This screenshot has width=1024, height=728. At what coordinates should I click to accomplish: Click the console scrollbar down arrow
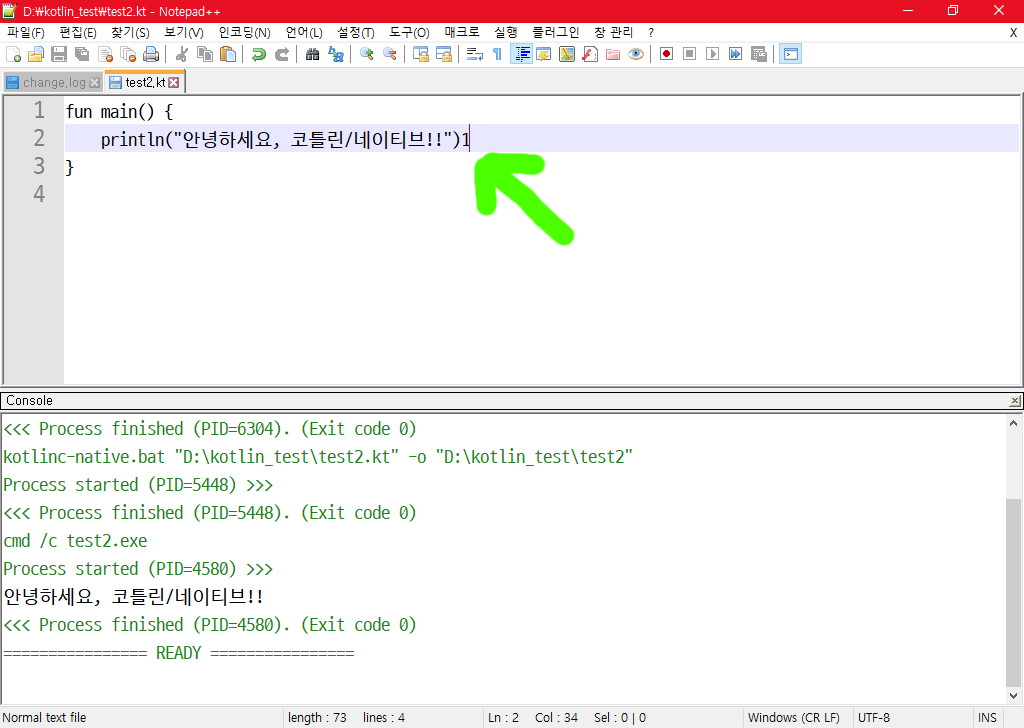coord(1013,695)
